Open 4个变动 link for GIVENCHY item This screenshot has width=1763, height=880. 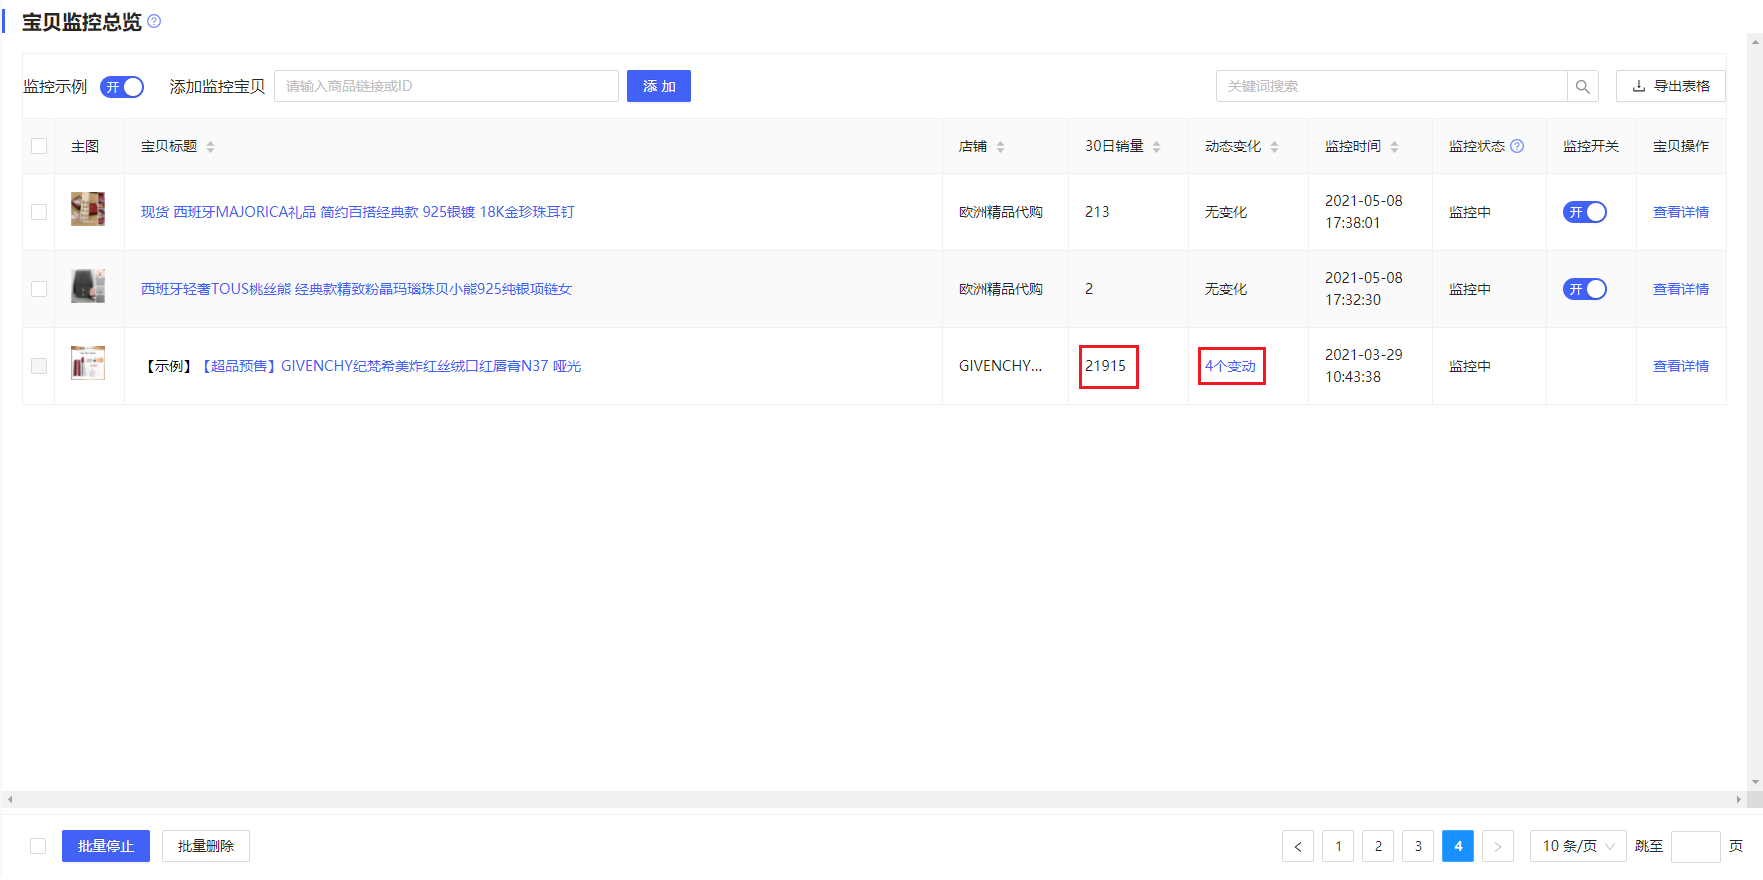click(x=1230, y=366)
